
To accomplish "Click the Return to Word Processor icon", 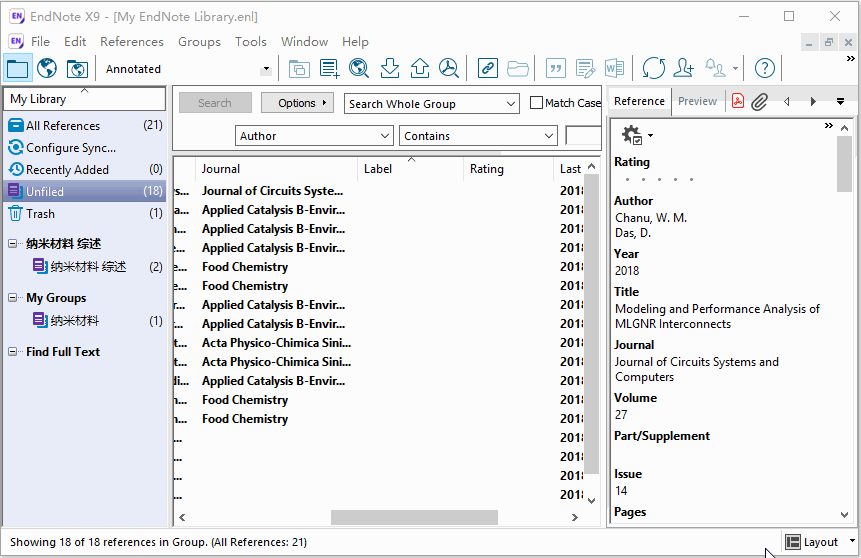I will [x=614, y=69].
